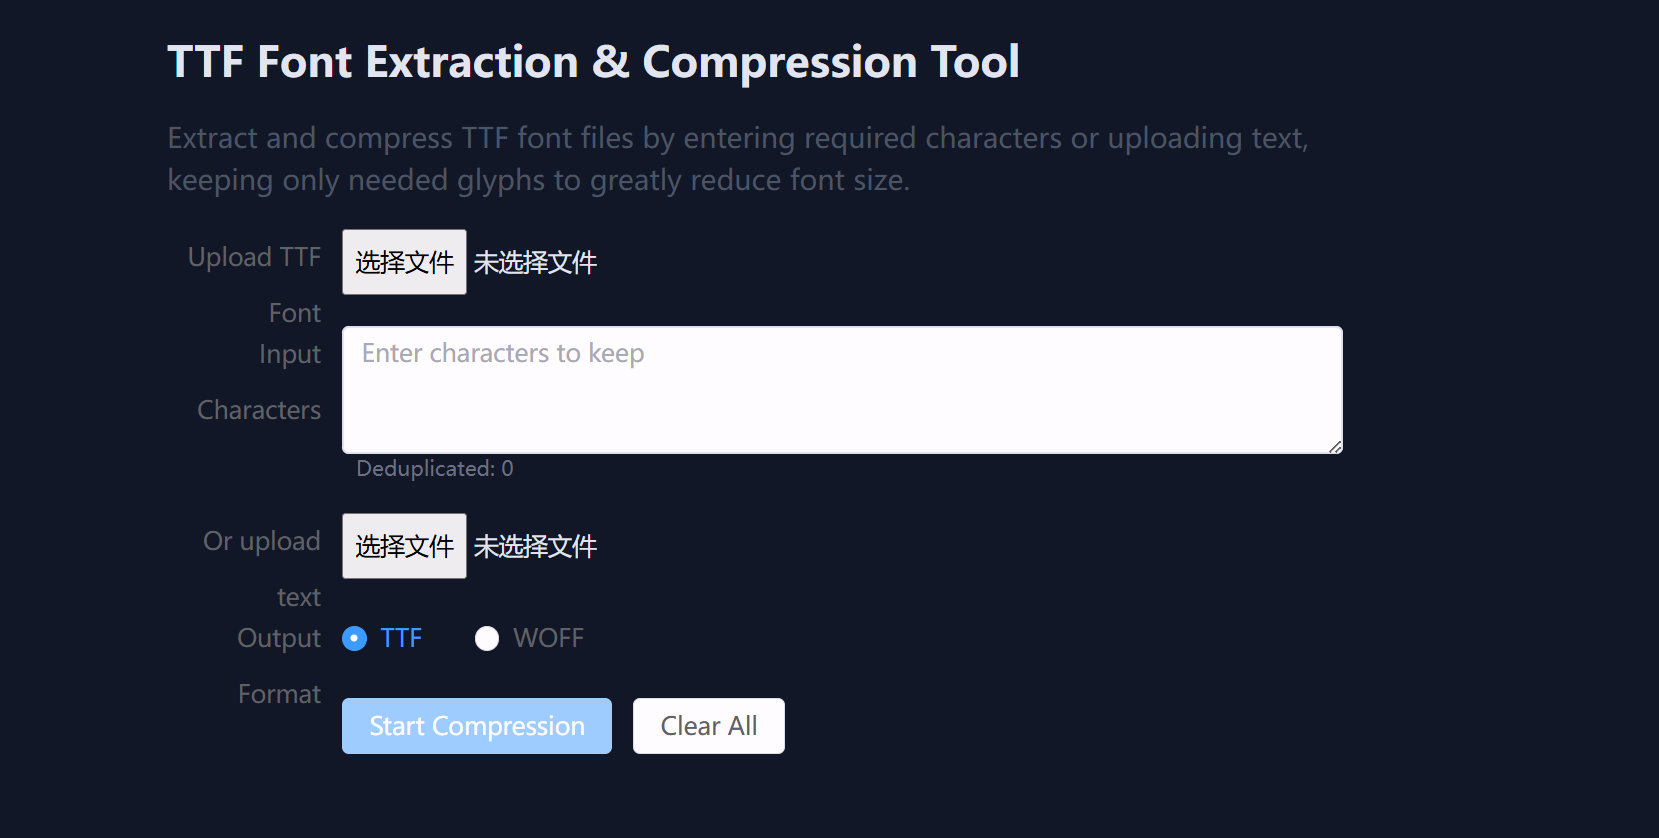Select the TTF output format radio button

click(x=355, y=638)
